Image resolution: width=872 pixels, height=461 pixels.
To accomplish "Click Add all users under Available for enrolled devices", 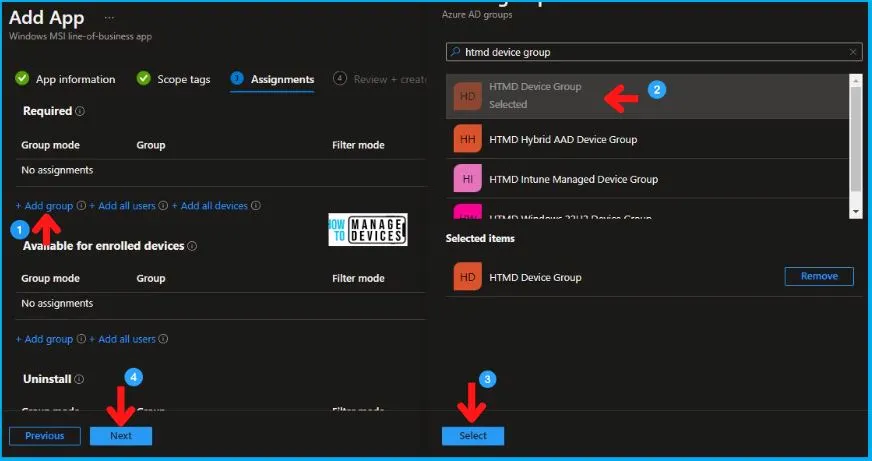I will [122, 339].
